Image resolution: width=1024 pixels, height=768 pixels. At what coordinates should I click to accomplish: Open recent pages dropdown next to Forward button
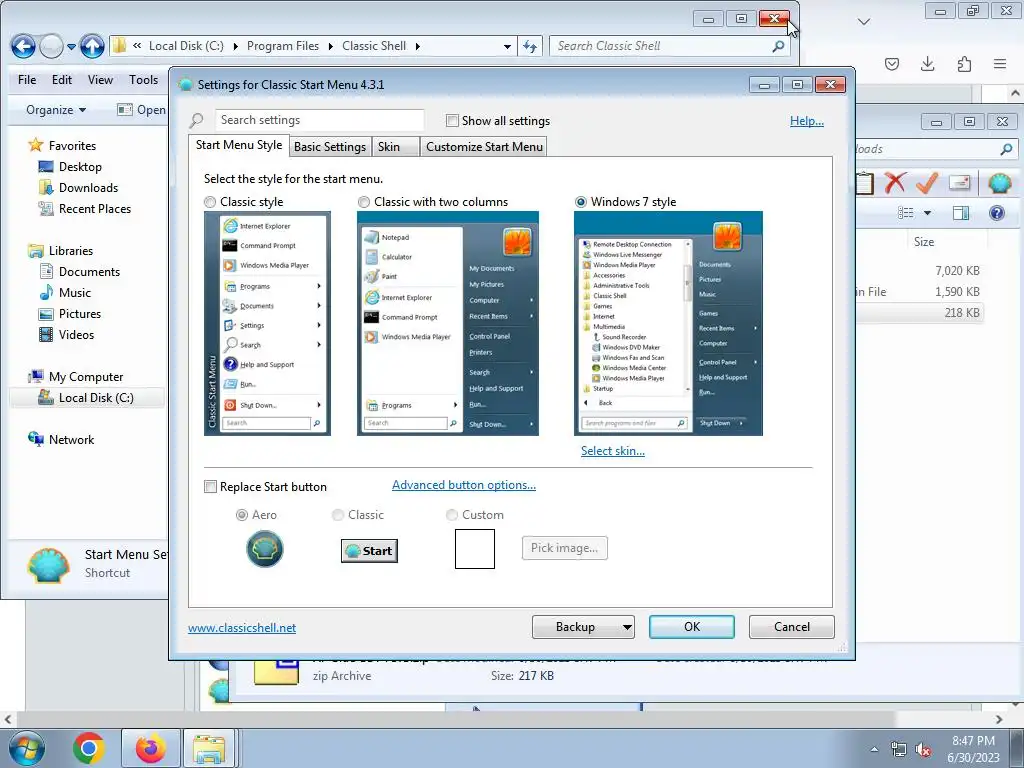pyautogui.click(x=72, y=46)
